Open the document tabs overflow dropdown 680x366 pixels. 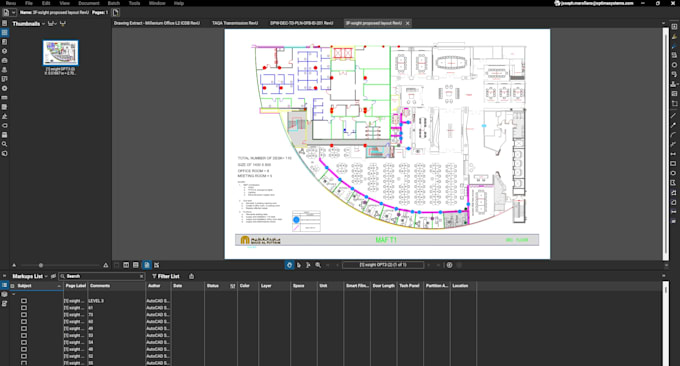pyautogui.click(x=663, y=23)
